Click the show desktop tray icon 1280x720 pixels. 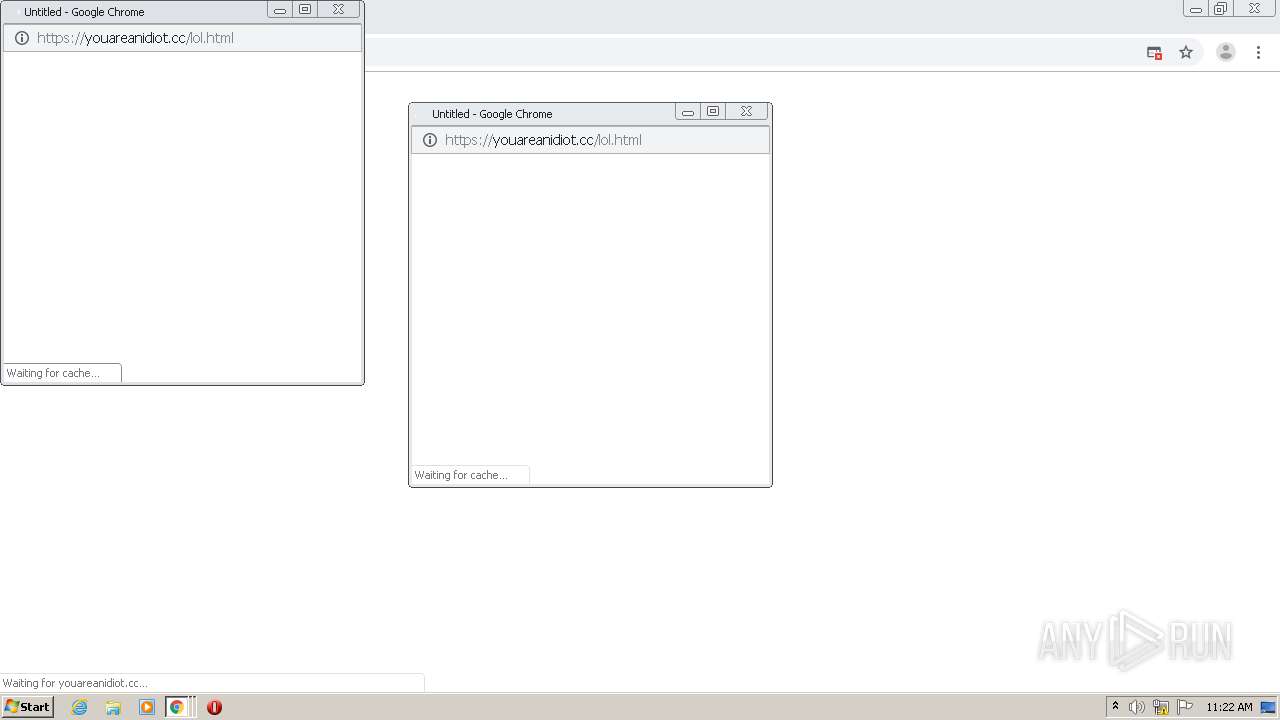(1268, 707)
